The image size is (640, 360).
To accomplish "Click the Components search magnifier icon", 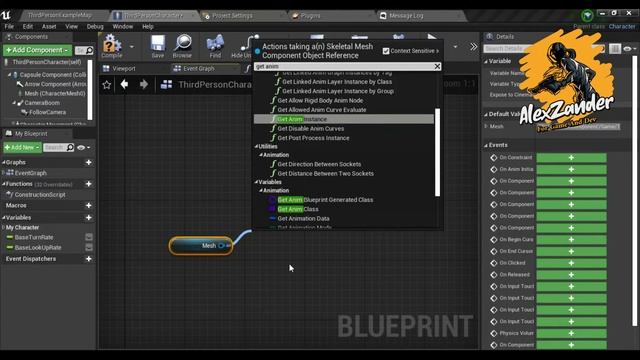I will 89,50.
